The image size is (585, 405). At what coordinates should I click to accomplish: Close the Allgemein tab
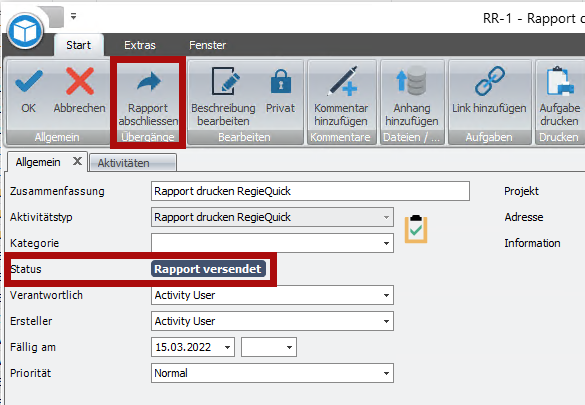(77, 161)
